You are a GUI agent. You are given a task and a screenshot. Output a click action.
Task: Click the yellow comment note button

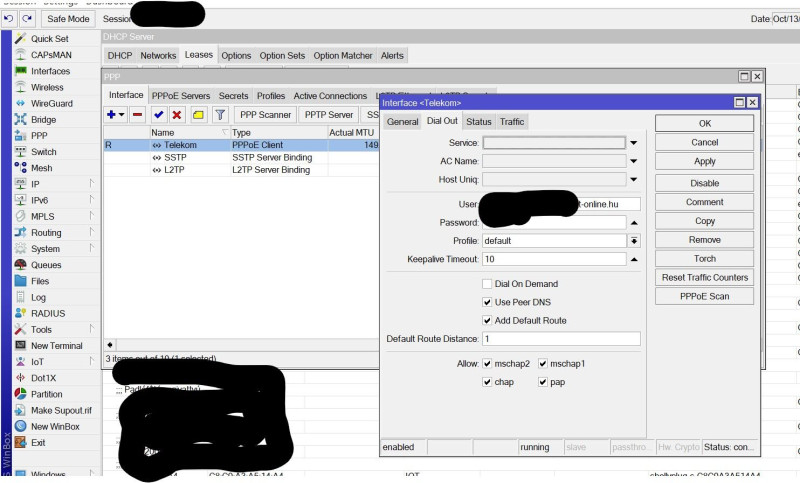(198, 115)
